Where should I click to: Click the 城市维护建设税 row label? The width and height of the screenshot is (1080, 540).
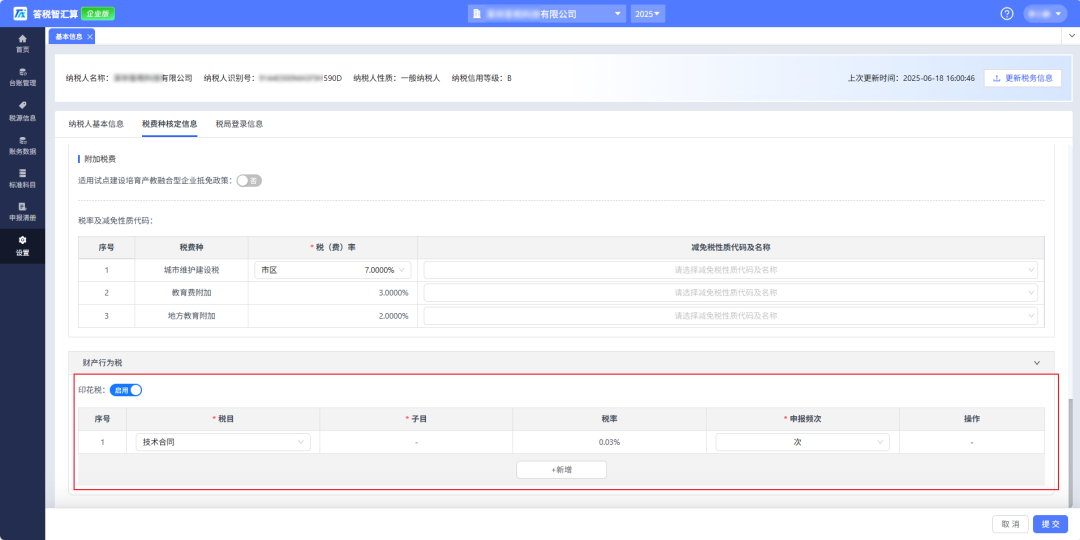click(x=191, y=270)
